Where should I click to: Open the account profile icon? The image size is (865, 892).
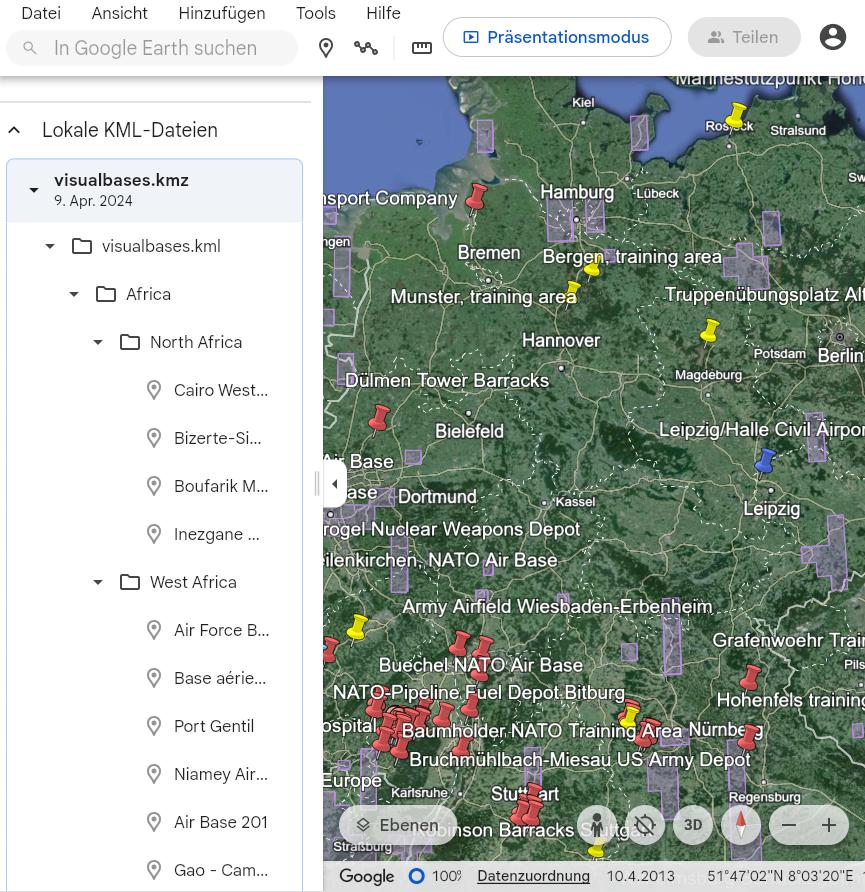point(833,37)
